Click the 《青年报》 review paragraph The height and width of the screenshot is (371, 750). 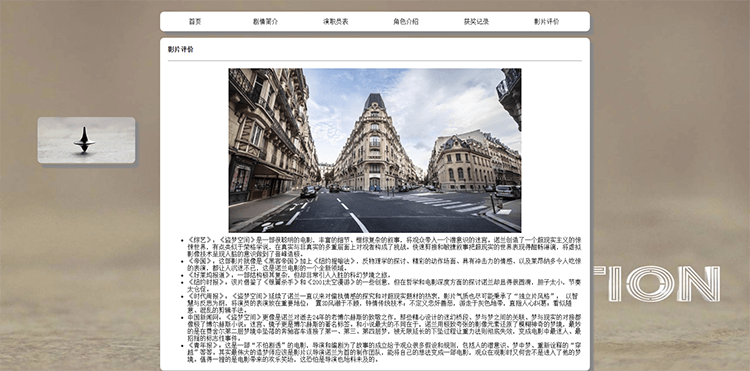(385, 352)
